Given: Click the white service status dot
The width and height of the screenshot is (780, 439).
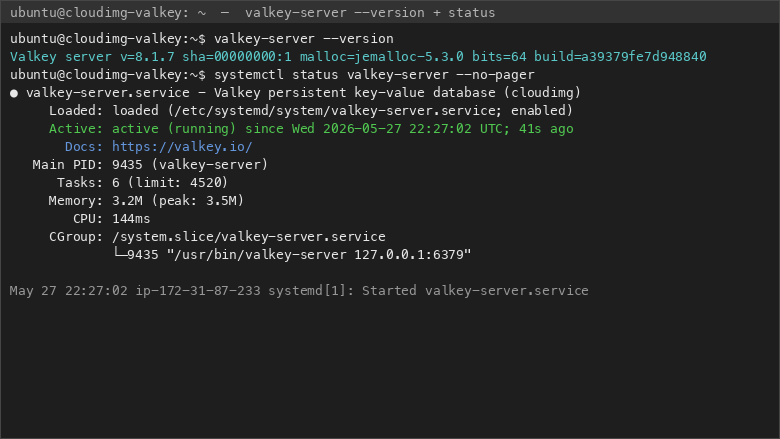Looking at the screenshot, I should [x=14, y=93].
